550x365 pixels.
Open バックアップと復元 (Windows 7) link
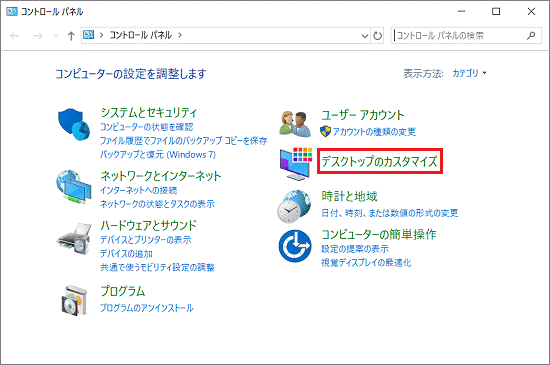point(158,154)
